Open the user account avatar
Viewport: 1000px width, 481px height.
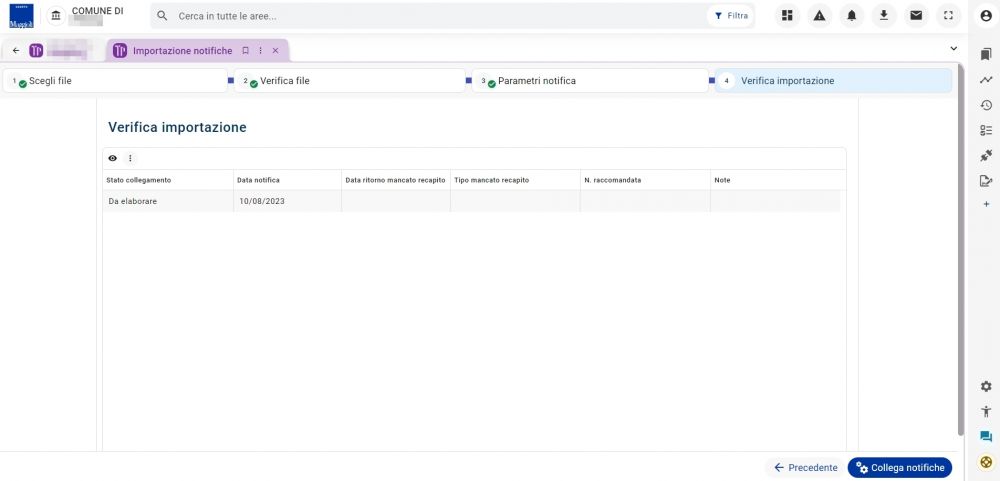click(x=986, y=16)
